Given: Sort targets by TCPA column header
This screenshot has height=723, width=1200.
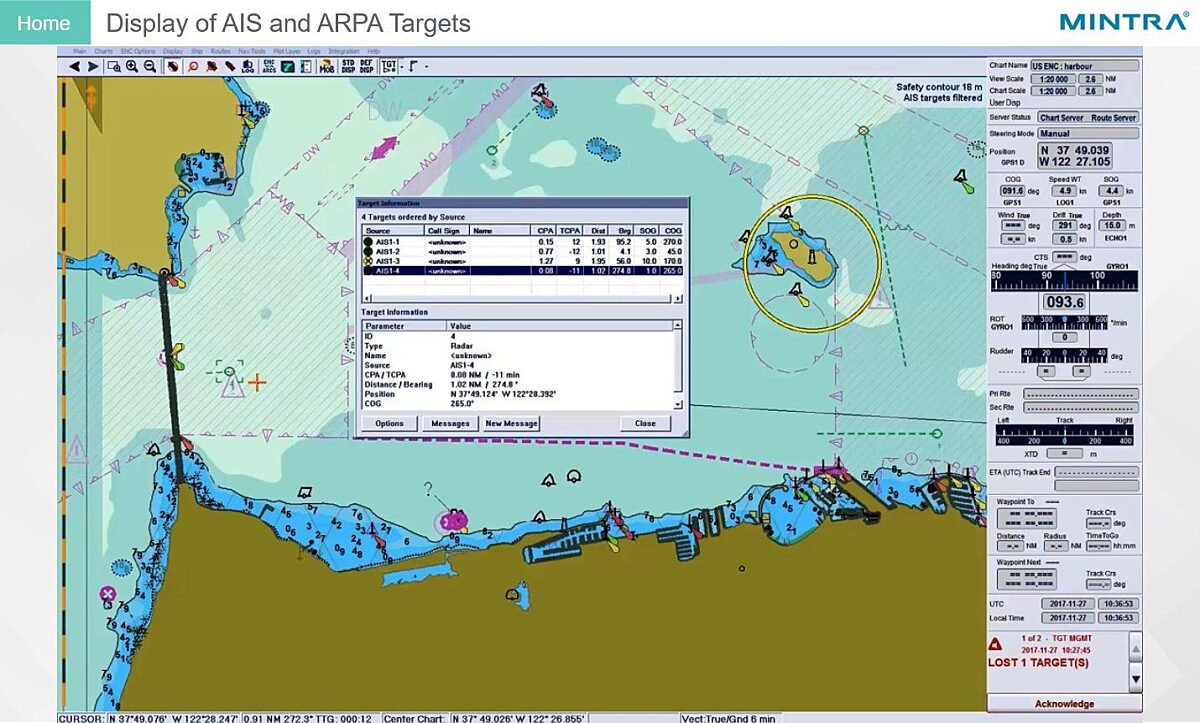Looking at the screenshot, I should [570, 230].
